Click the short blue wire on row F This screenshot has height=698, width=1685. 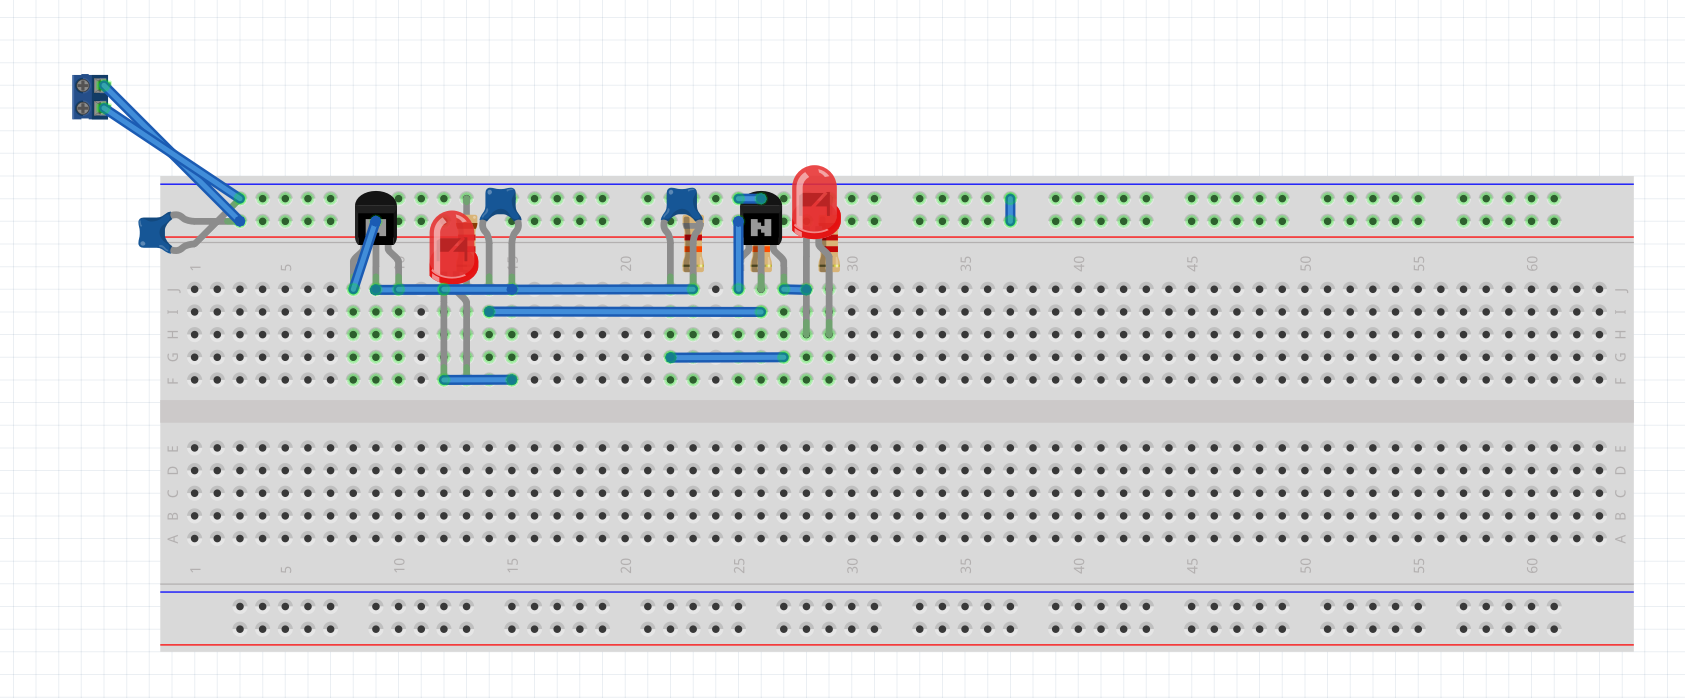[x=478, y=380]
